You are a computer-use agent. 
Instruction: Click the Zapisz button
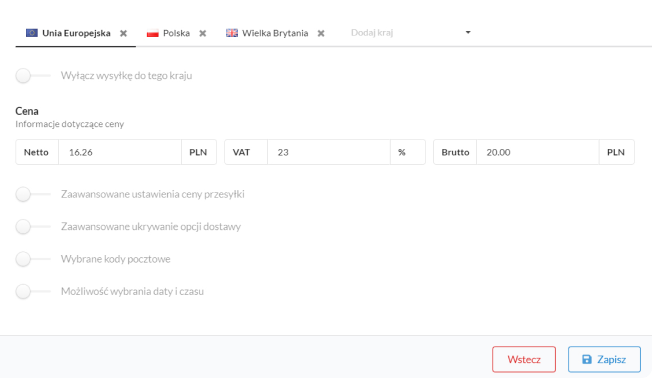(x=604, y=359)
